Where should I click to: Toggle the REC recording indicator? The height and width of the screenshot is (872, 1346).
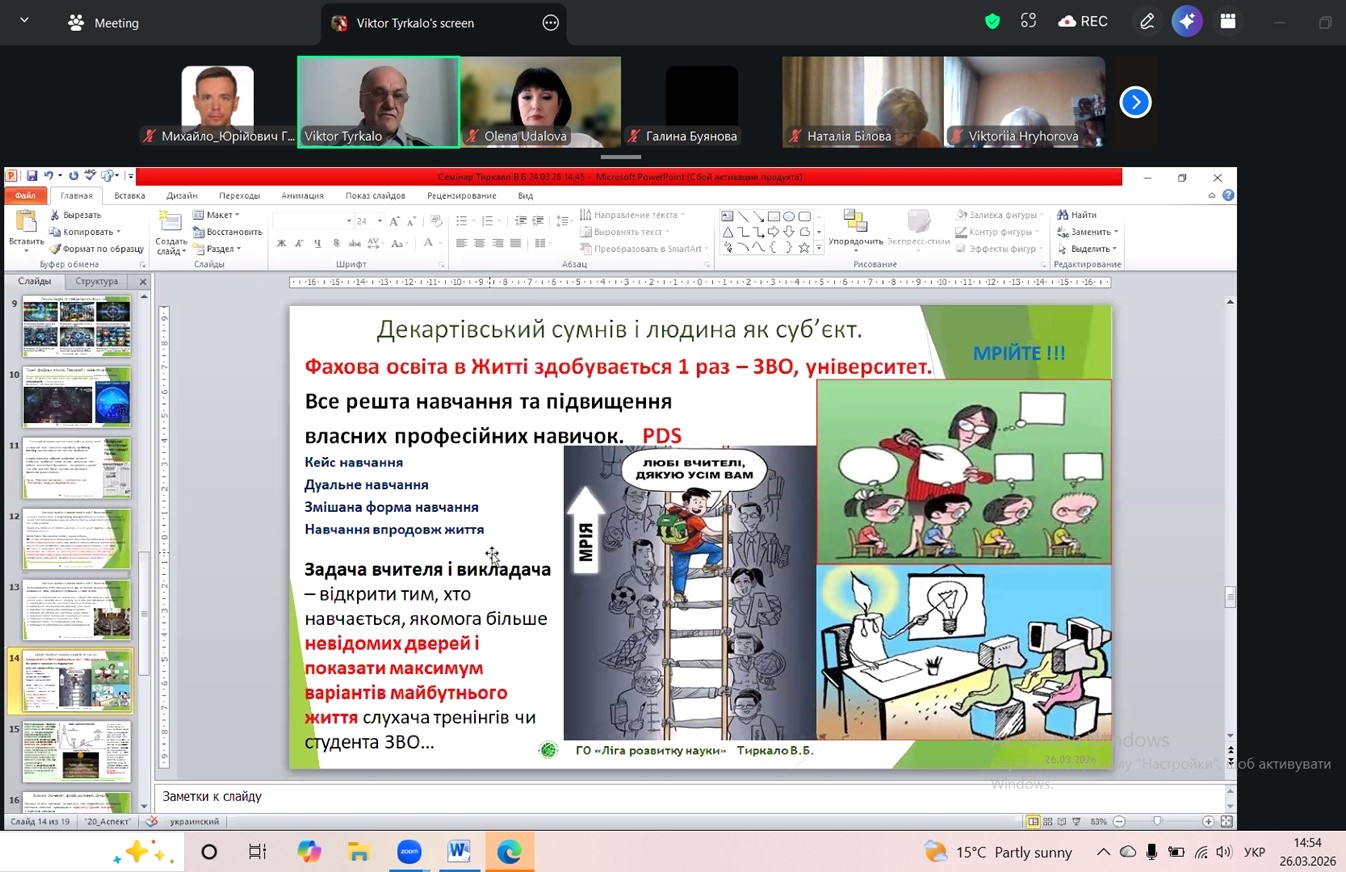pyautogui.click(x=1083, y=22)
